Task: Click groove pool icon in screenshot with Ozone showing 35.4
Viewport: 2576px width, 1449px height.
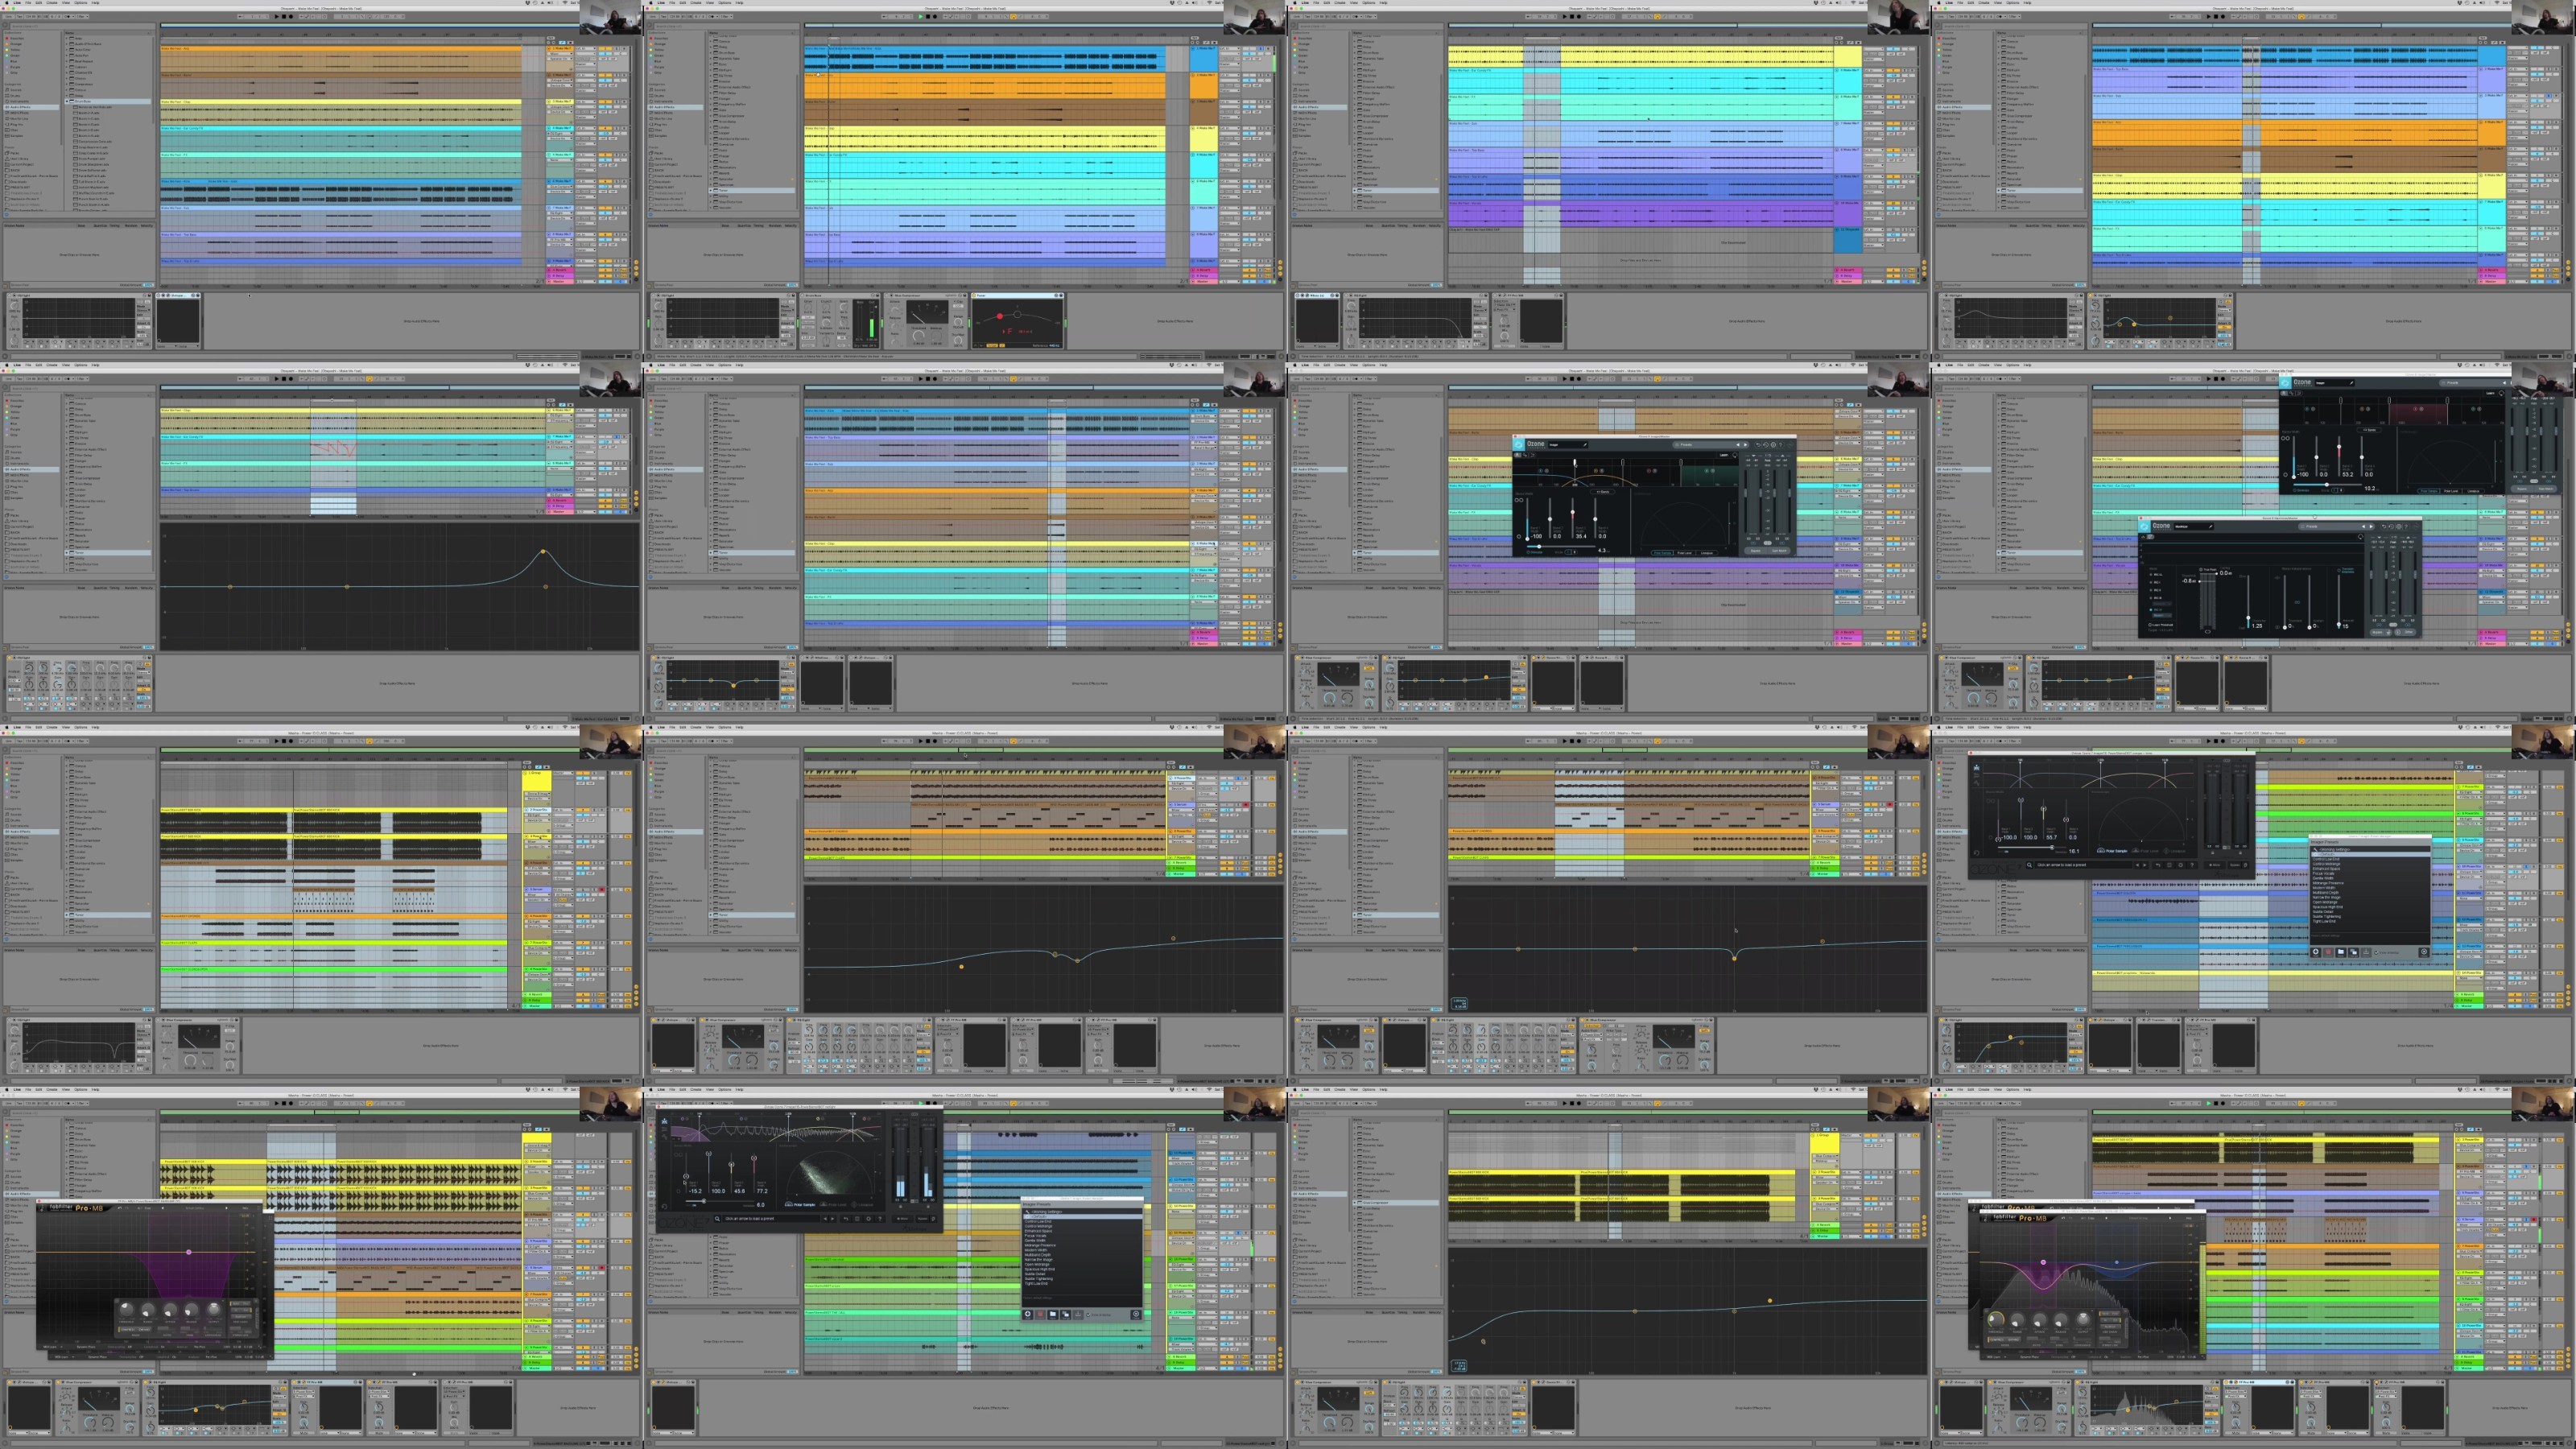Action: click(1294, 648)
